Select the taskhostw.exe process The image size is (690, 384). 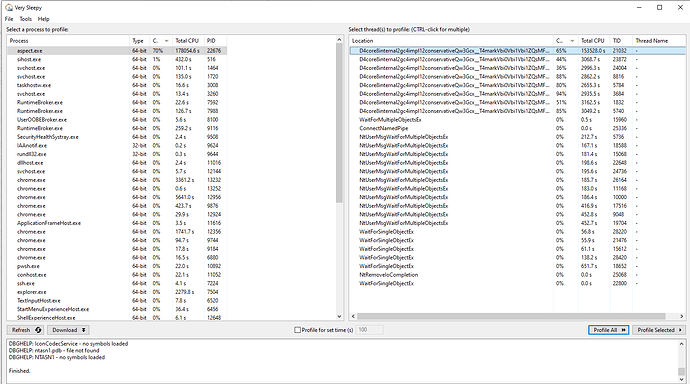(x=117, y=85)
